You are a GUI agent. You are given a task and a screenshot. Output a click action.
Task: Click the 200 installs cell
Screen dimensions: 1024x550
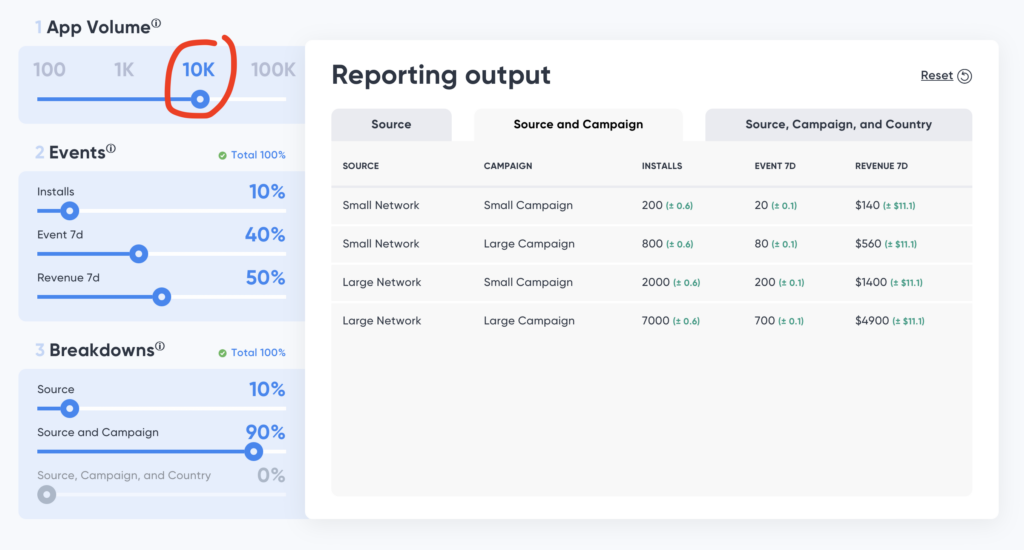coord(667,205)
